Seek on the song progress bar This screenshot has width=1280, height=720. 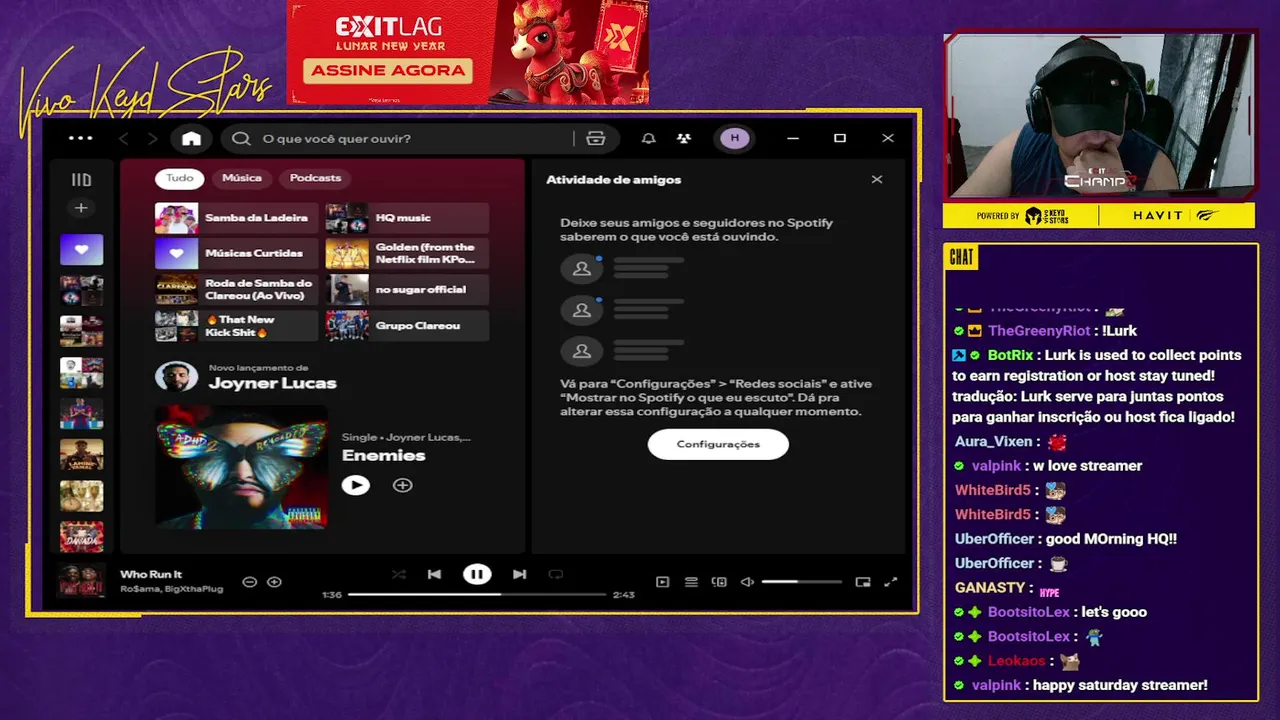[477, 594]
